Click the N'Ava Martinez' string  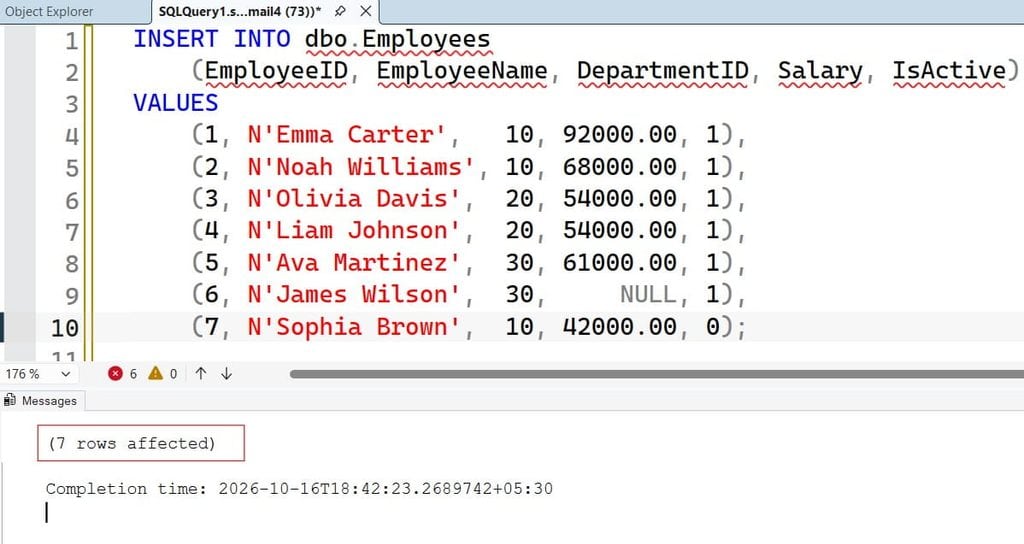click(x=354, y=263)
